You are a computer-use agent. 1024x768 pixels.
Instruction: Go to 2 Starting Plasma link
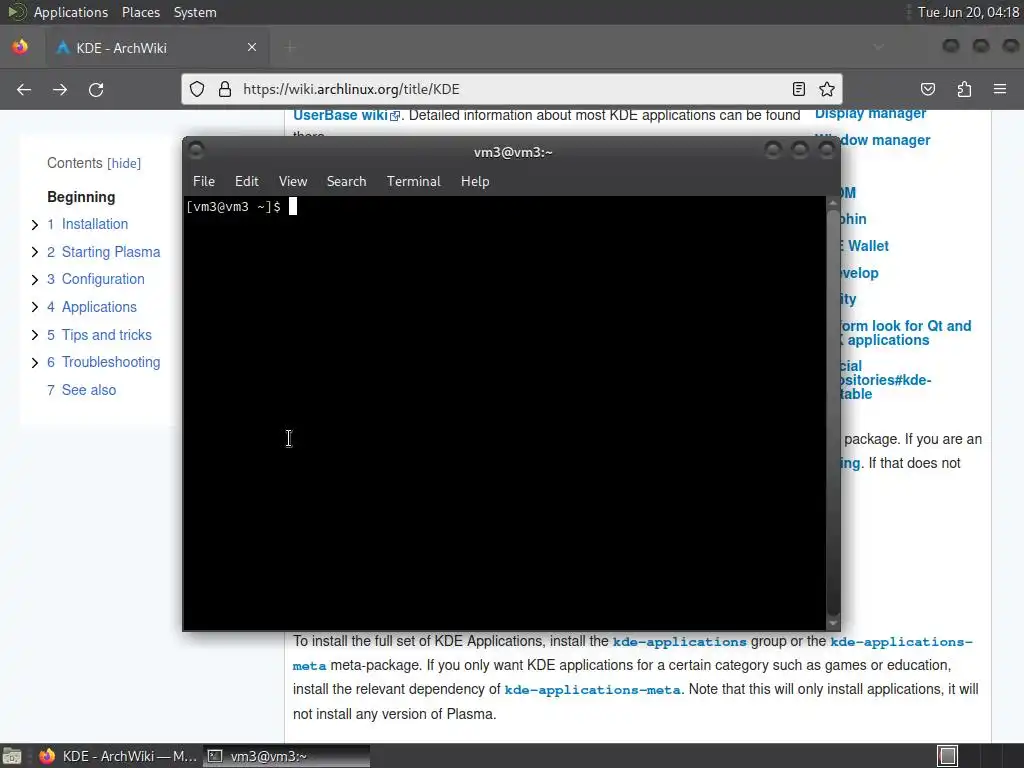point(104,252)
